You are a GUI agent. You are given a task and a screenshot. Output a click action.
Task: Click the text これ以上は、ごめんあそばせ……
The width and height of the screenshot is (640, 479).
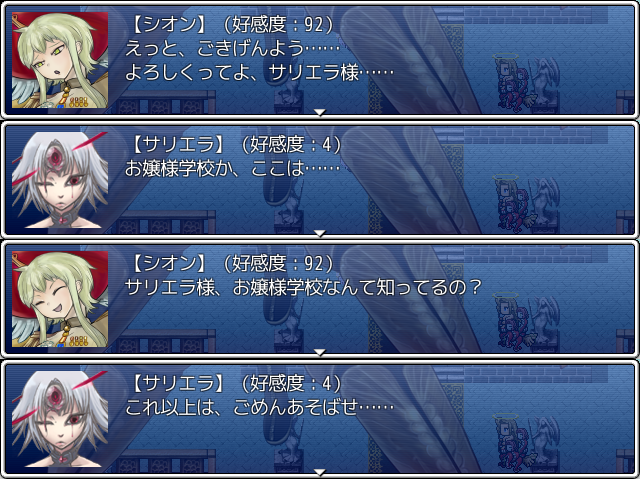(x=260, y=407)
